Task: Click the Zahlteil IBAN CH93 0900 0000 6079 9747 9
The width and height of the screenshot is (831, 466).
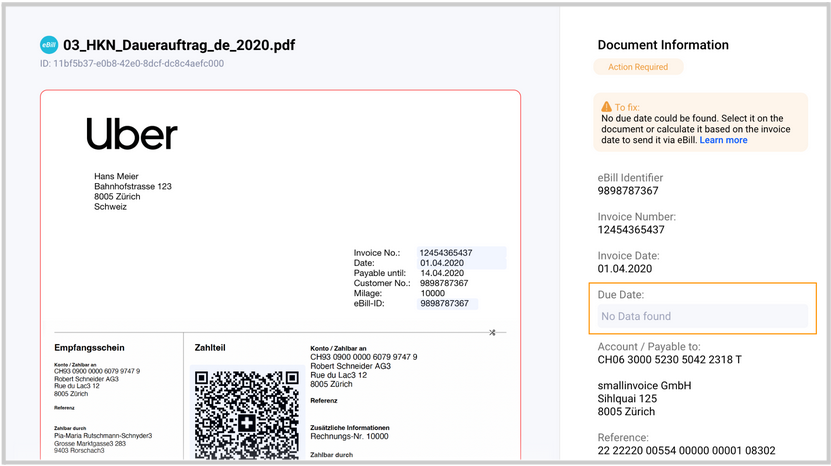Action: 364,357
